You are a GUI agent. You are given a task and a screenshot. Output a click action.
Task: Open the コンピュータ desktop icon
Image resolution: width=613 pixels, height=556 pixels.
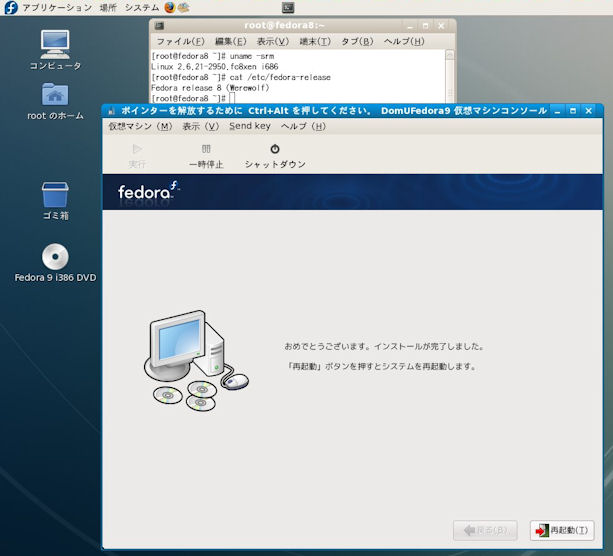point(55,44)
